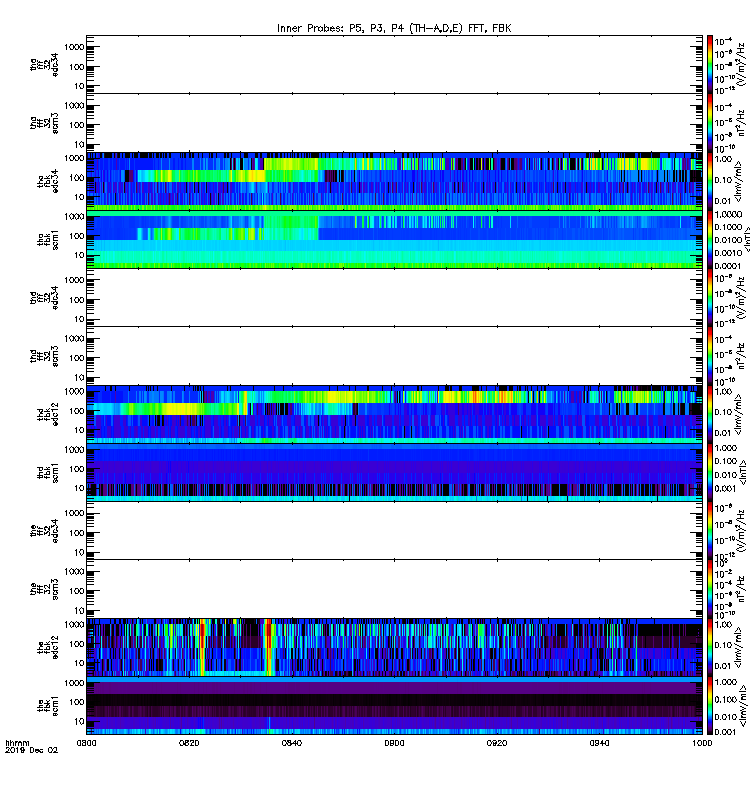Click the 'nT²/Hz' unit label of tha fff scm3
This screenshot has height=800, width=750.
[741, 123]
